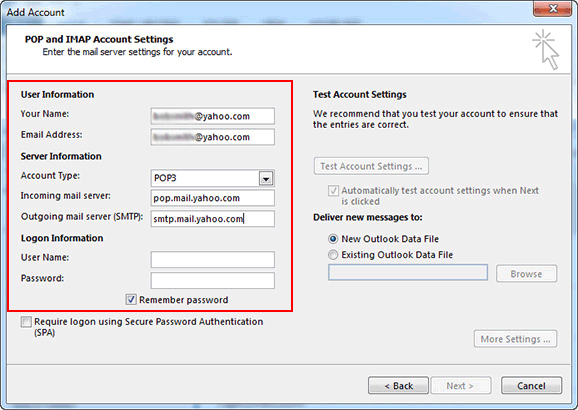Click the Incoming mail server label
Screen dimensions: 578x410
[x=66, y=196]
